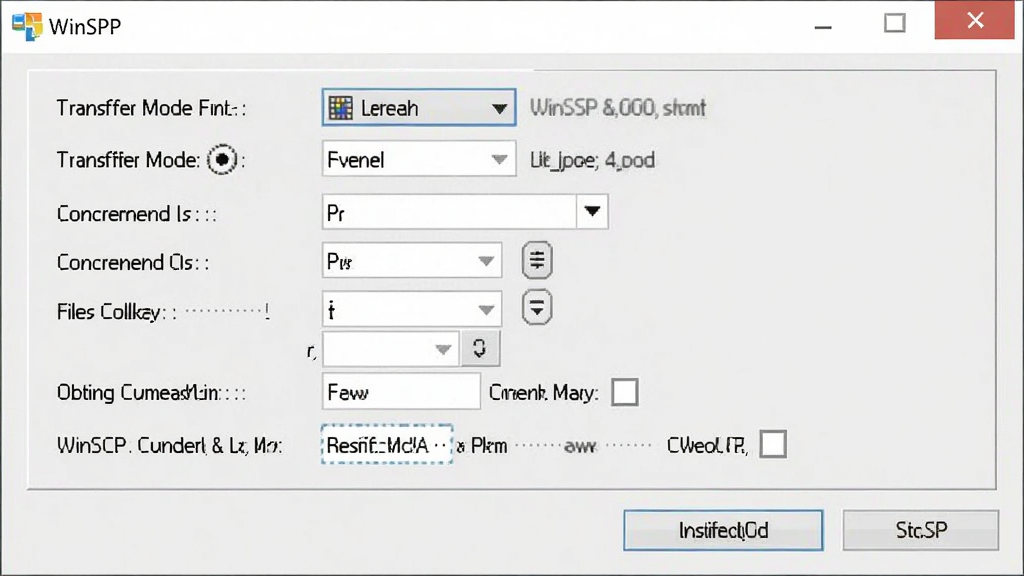Image resolution: width=1024 pixels, height=576 pixels.
Task: Open the small empty dropdown beside refresh icon
Action: point(391,349)
